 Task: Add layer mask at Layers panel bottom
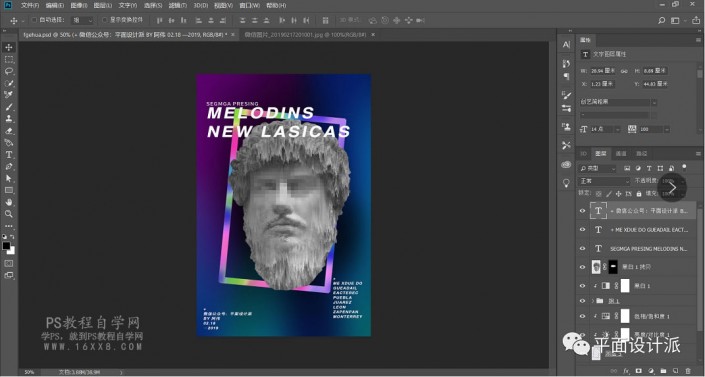(x=638, y=371)
